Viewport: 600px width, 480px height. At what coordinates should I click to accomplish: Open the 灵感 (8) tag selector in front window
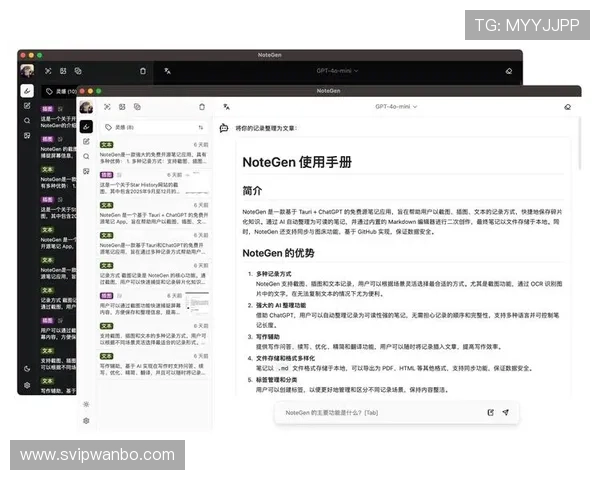[154, 127]
